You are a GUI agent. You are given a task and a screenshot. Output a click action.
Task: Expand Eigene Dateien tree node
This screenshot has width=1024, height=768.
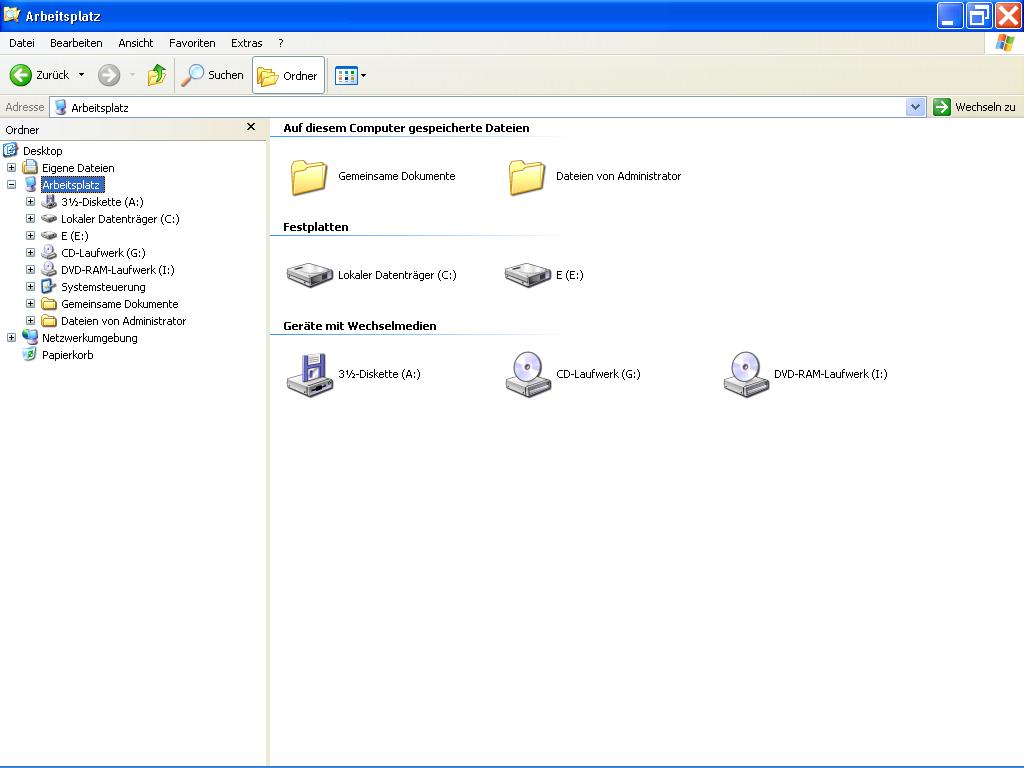11,168
